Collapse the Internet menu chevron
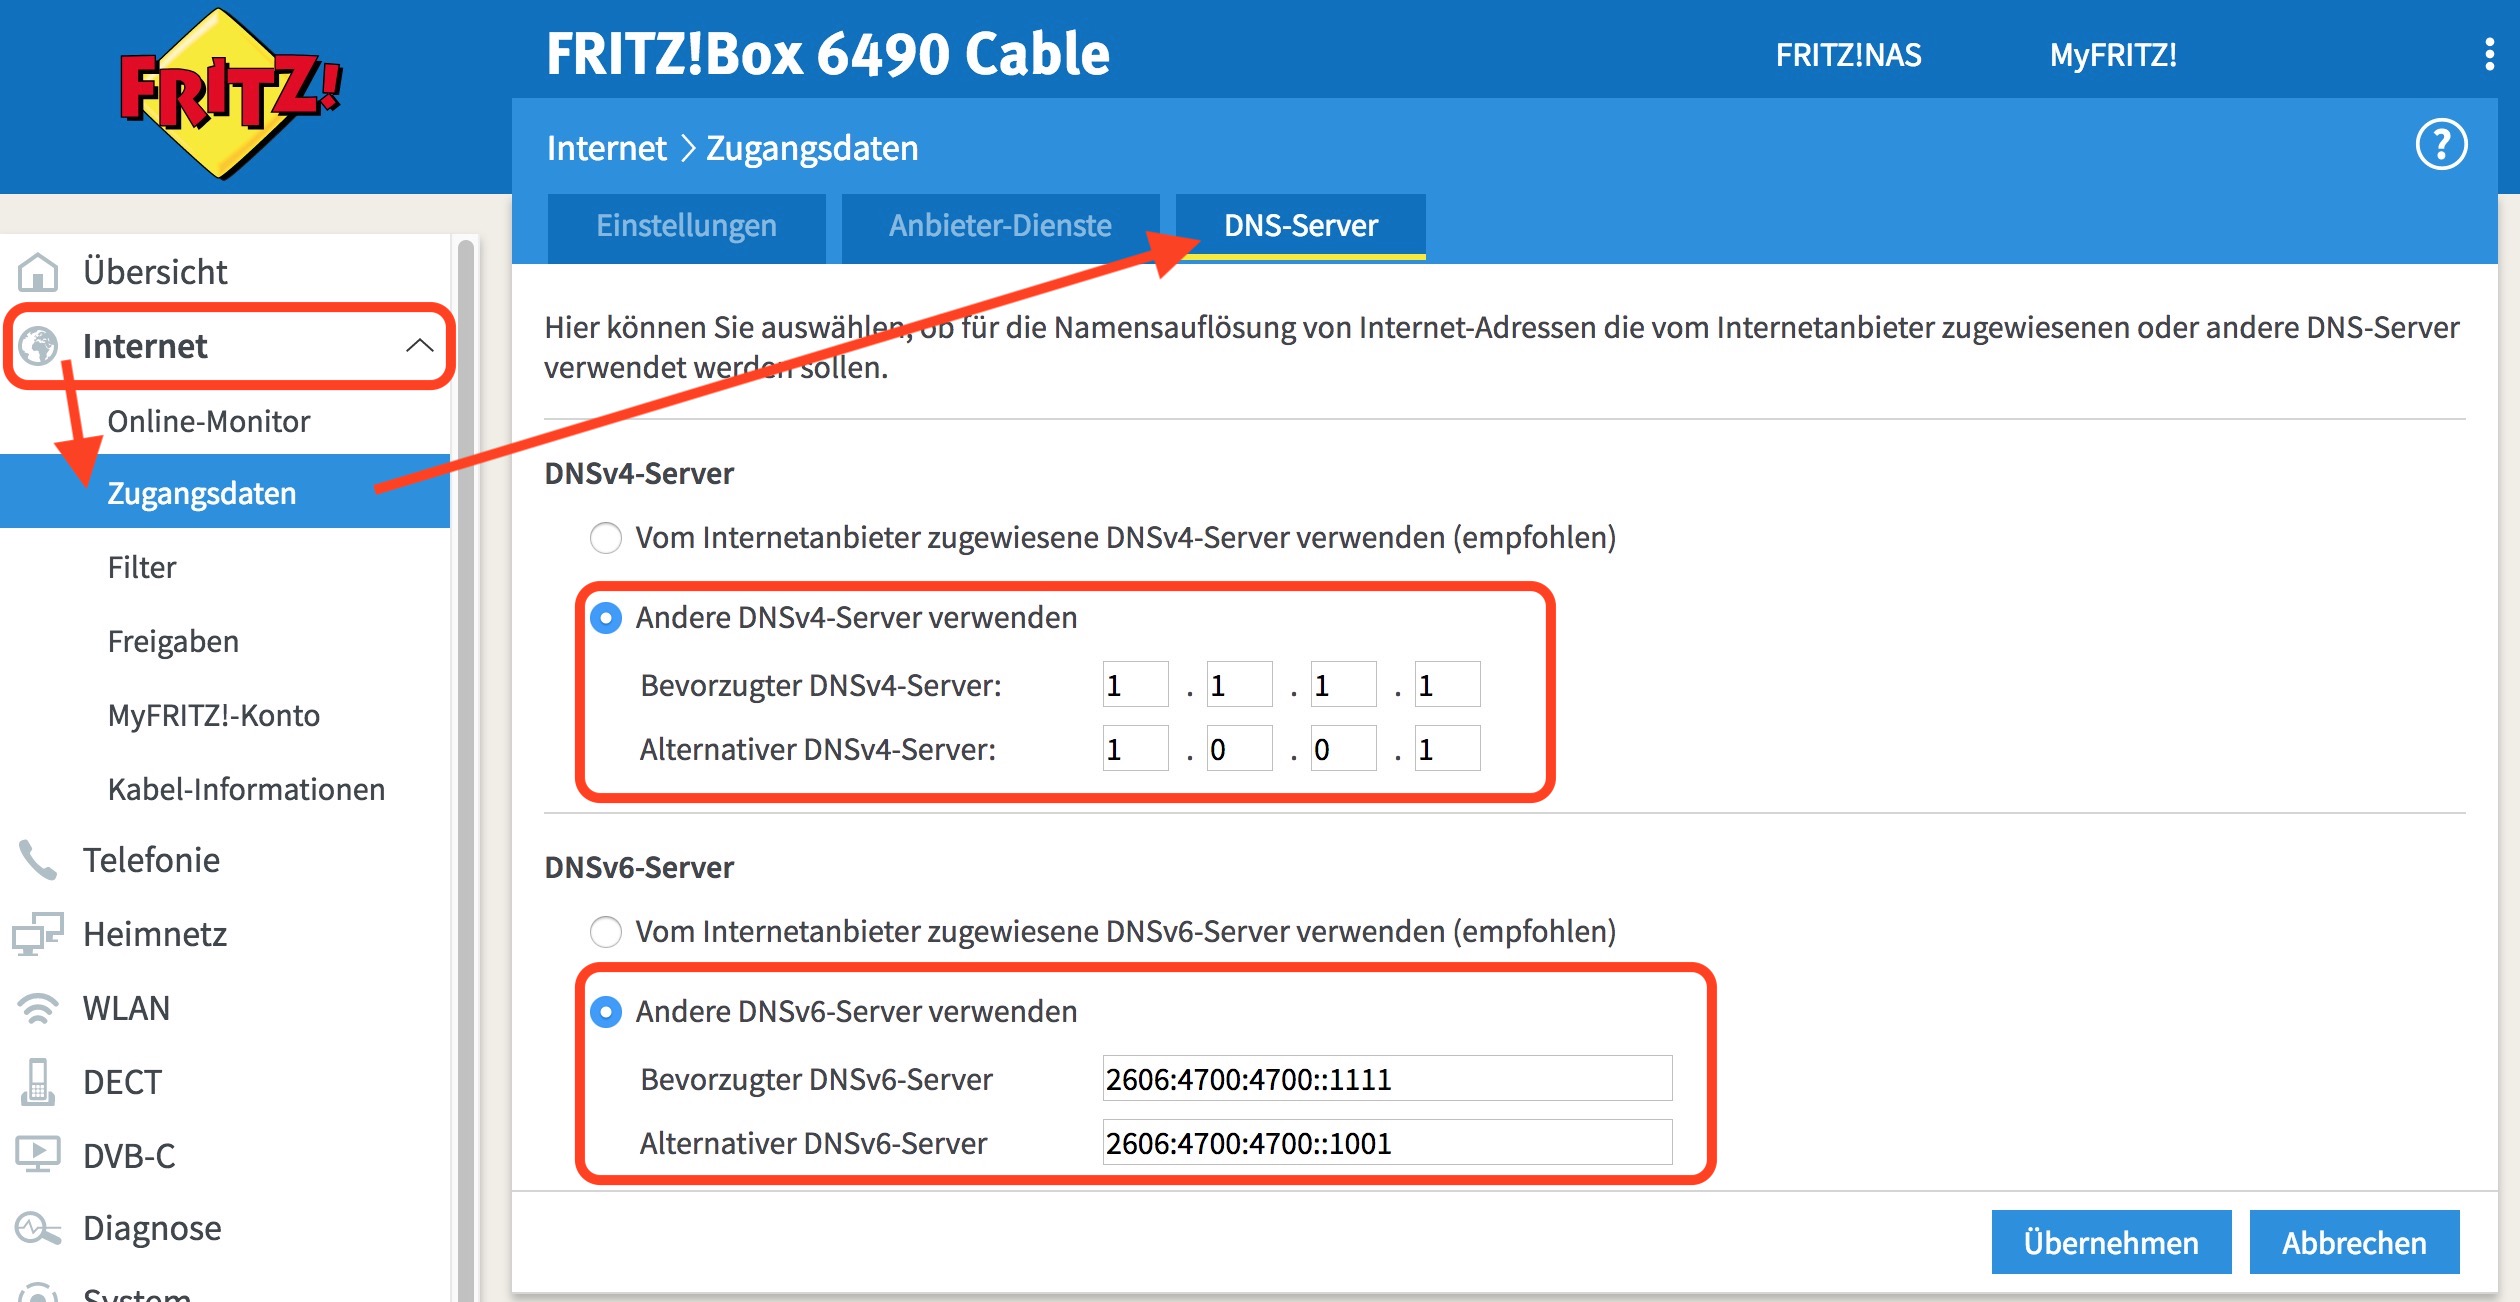Viewport: 2520px width, 1302px height. (x=419, y=346)
